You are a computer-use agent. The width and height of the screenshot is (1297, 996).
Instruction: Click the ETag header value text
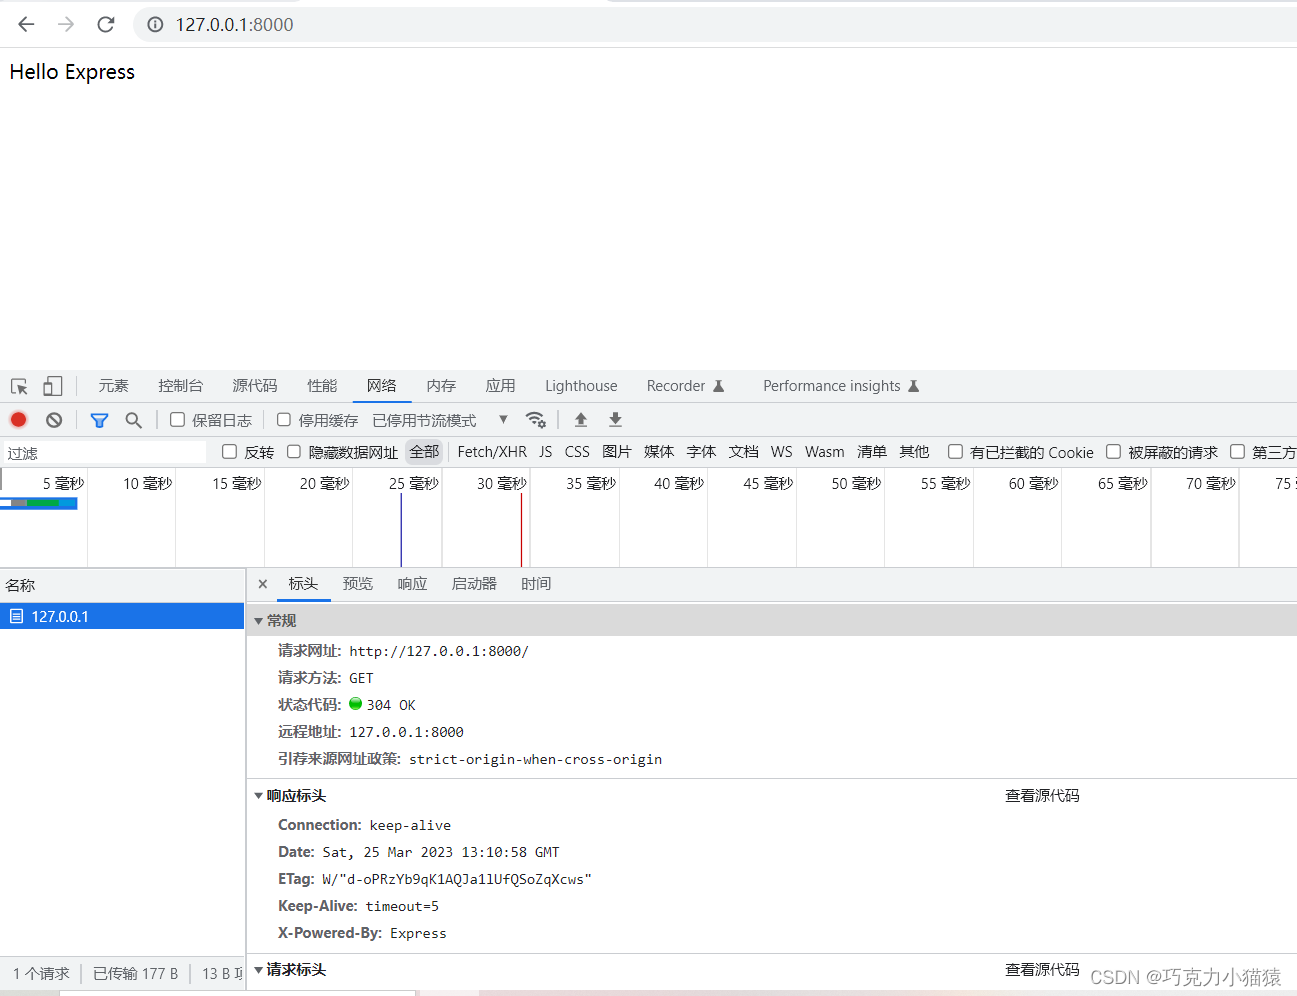[457, 879]
